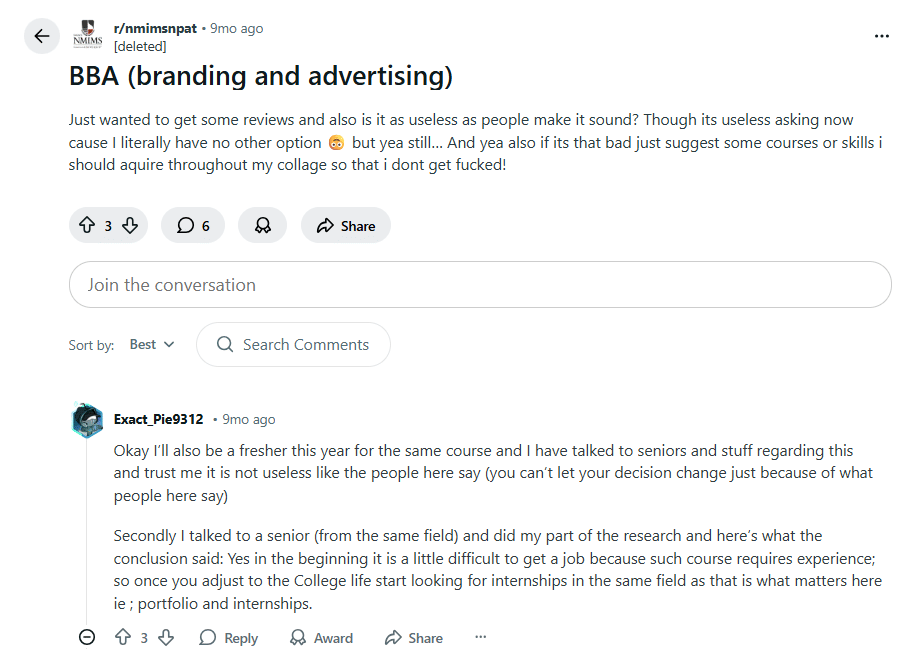Award Exact_Pie9312's comment

321,638
